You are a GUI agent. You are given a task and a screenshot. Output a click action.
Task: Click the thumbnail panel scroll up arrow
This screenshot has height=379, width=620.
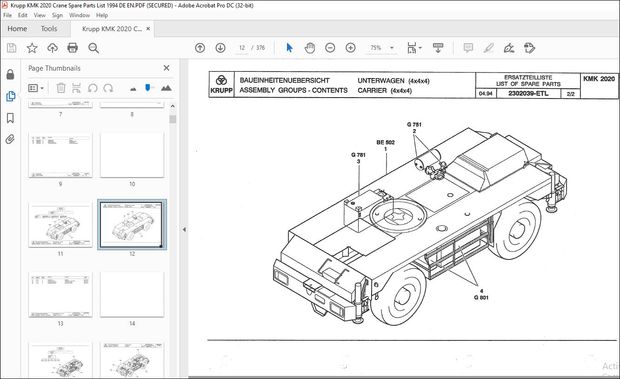(x=172, y=106)
